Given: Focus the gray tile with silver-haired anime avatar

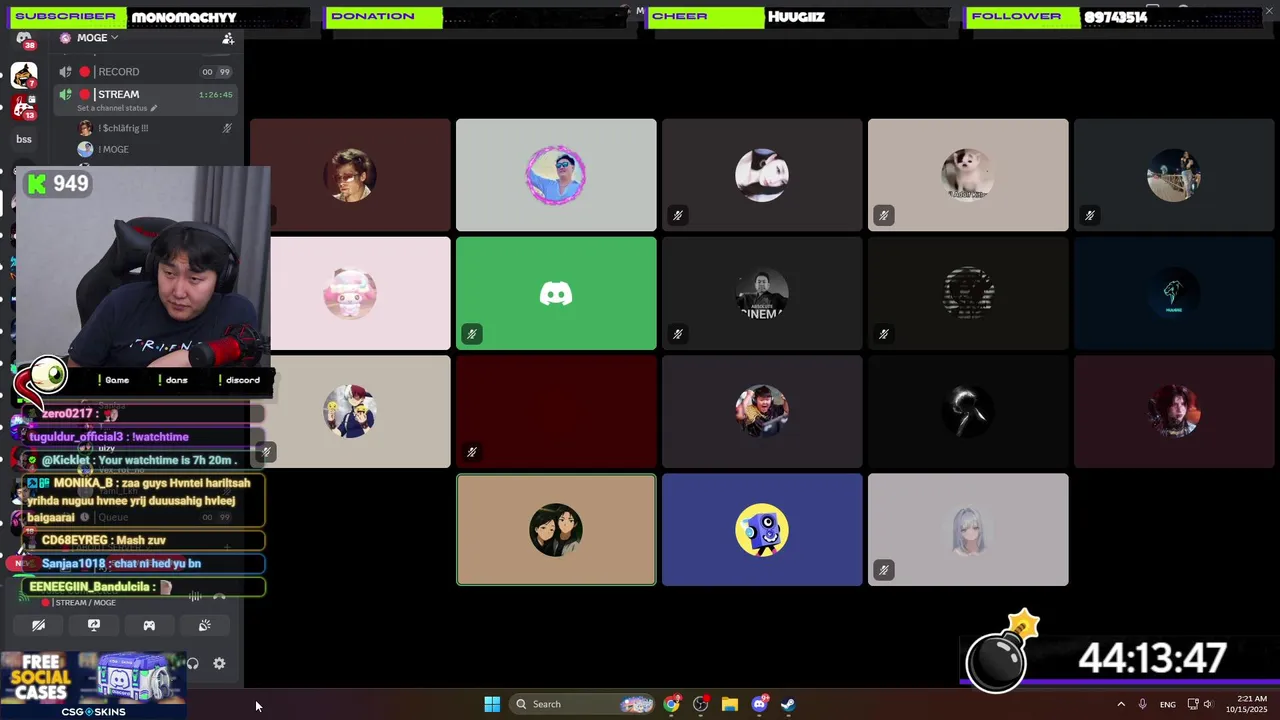Looking at the screenshot, I should pos(968,529).
